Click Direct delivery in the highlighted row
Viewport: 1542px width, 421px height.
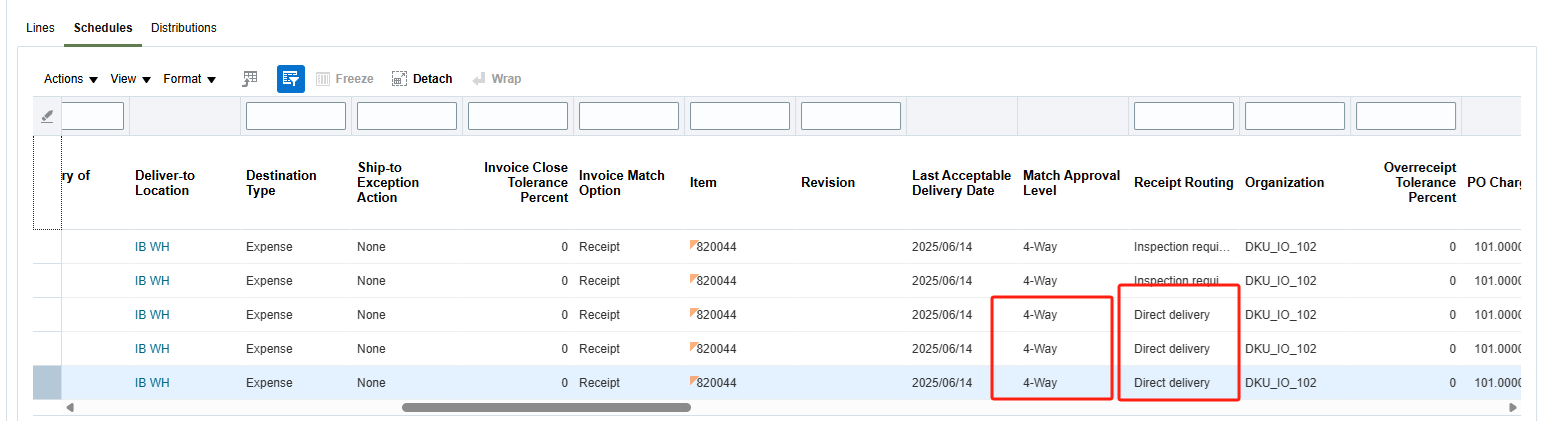1172,383
